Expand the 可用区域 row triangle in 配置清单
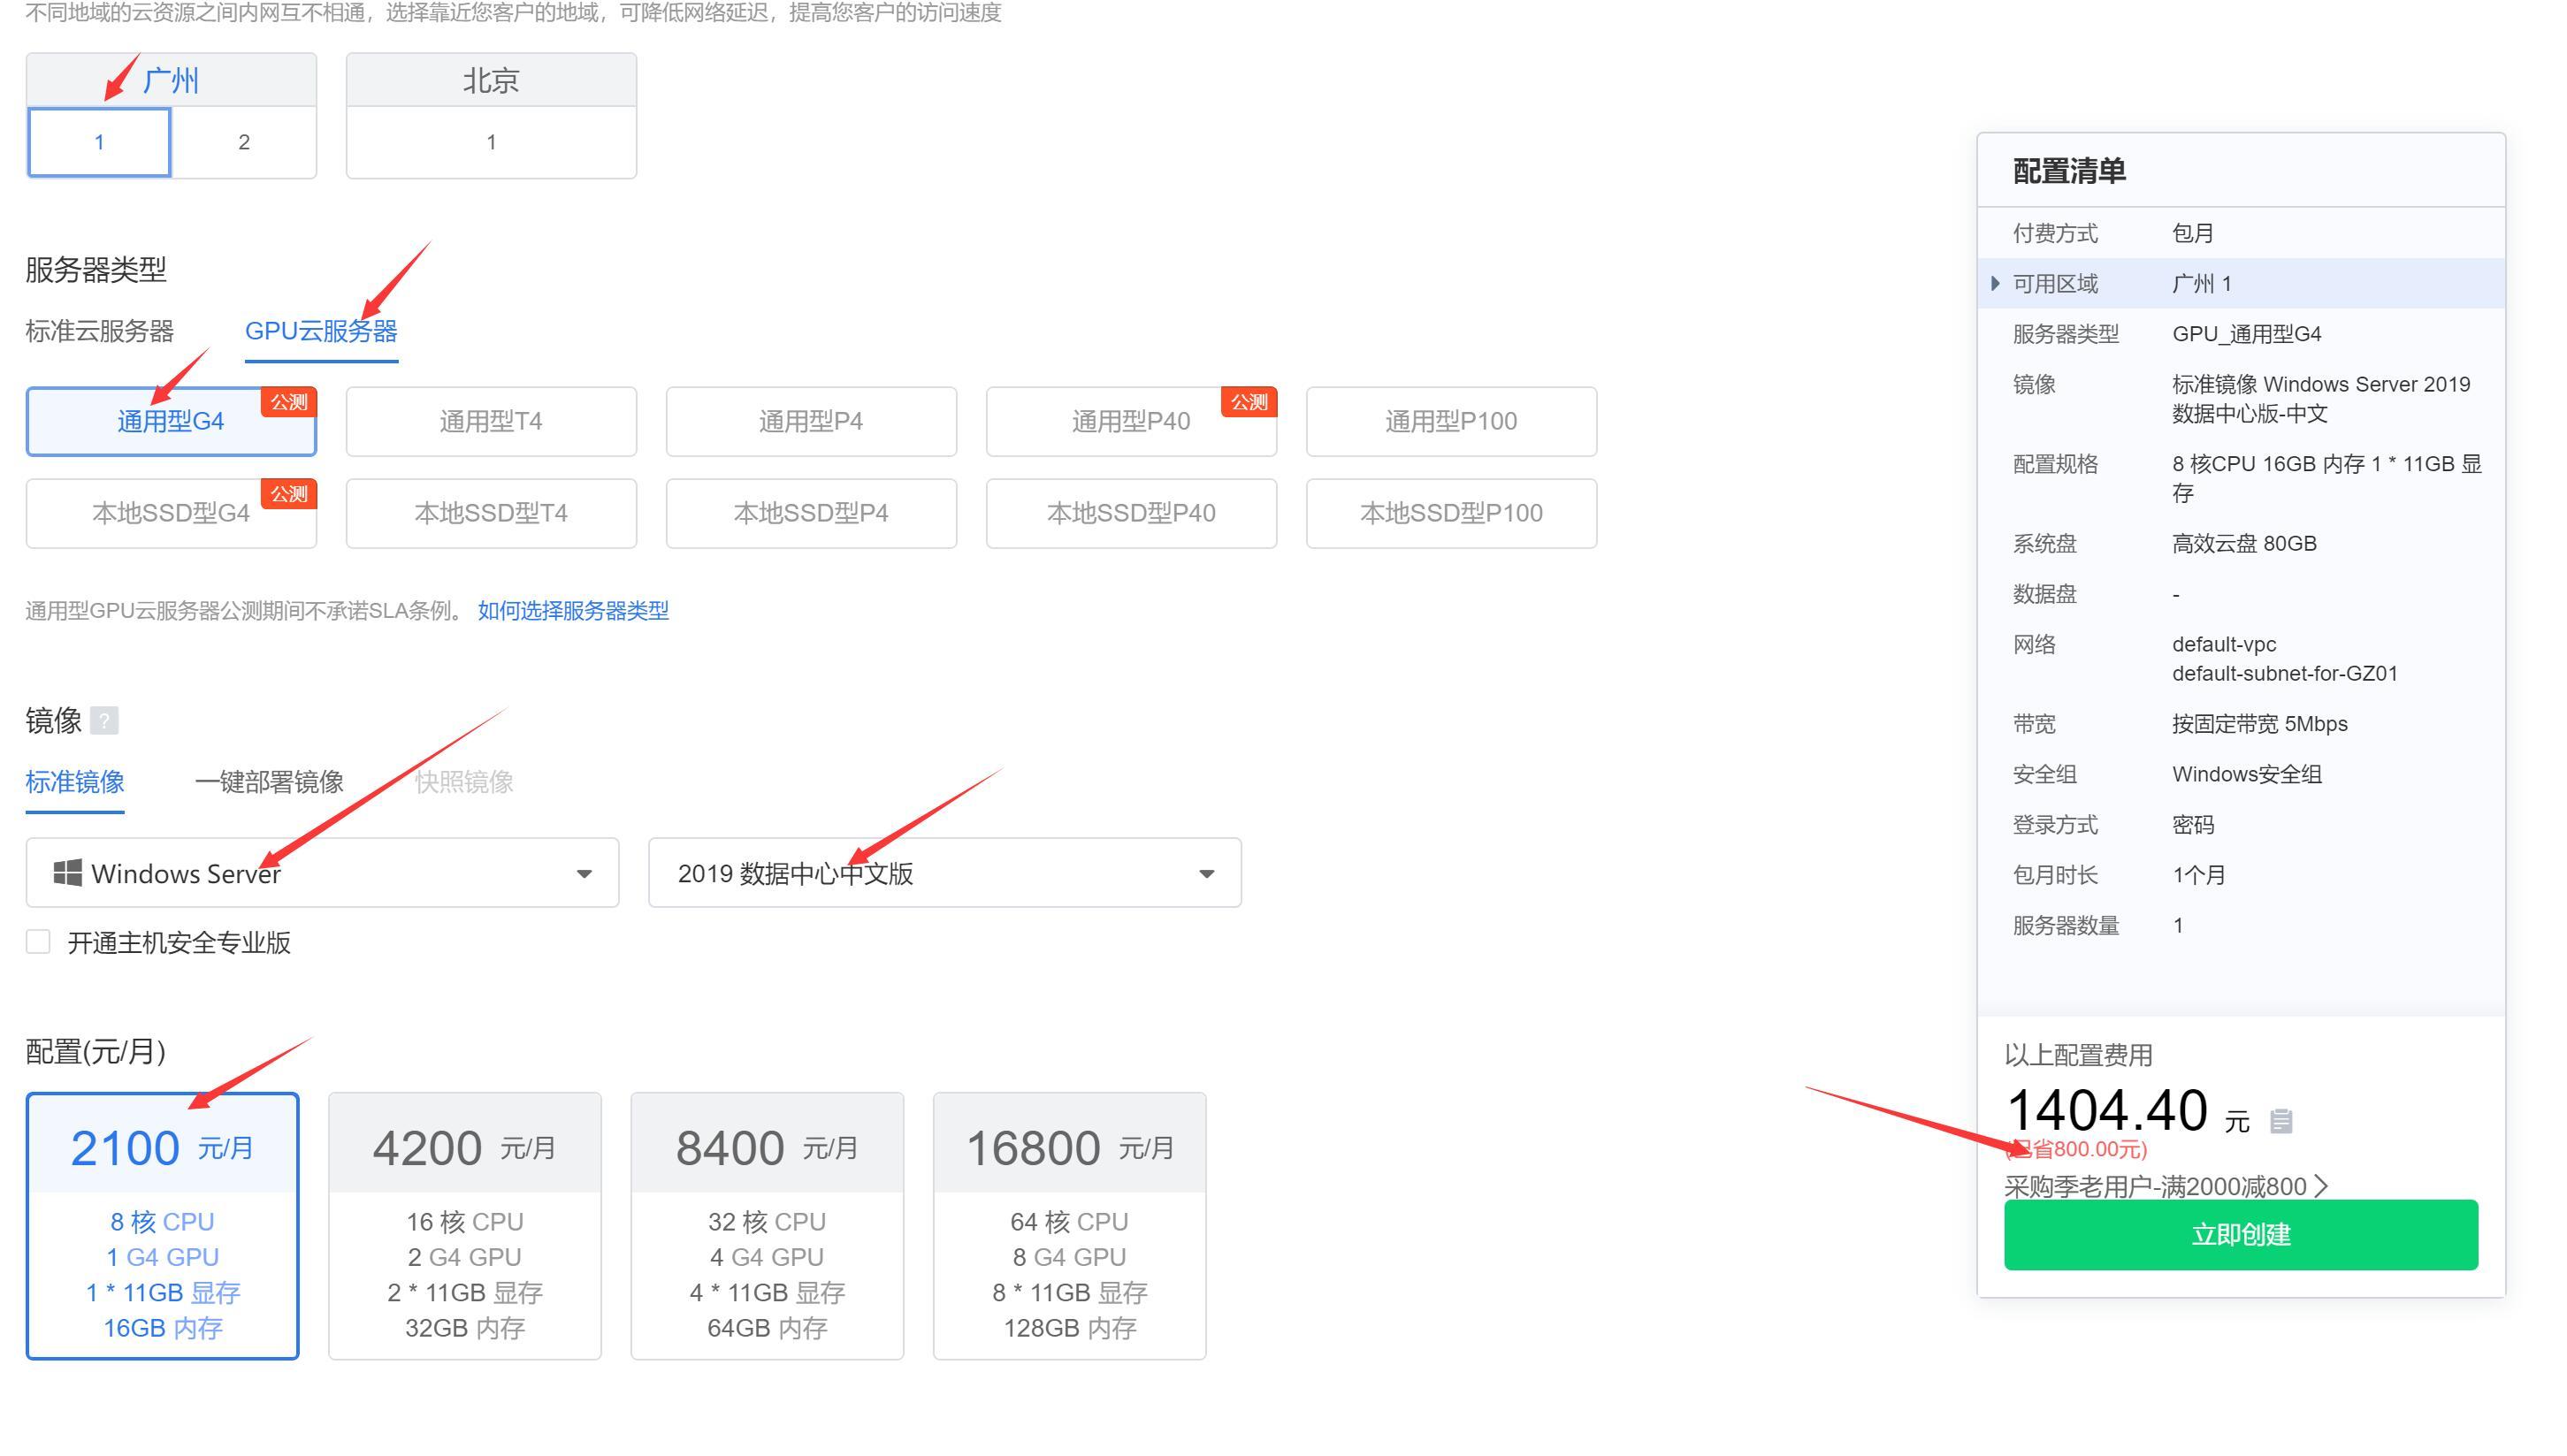Viewport: 2567px width, 1456px height. [1996, 283]
